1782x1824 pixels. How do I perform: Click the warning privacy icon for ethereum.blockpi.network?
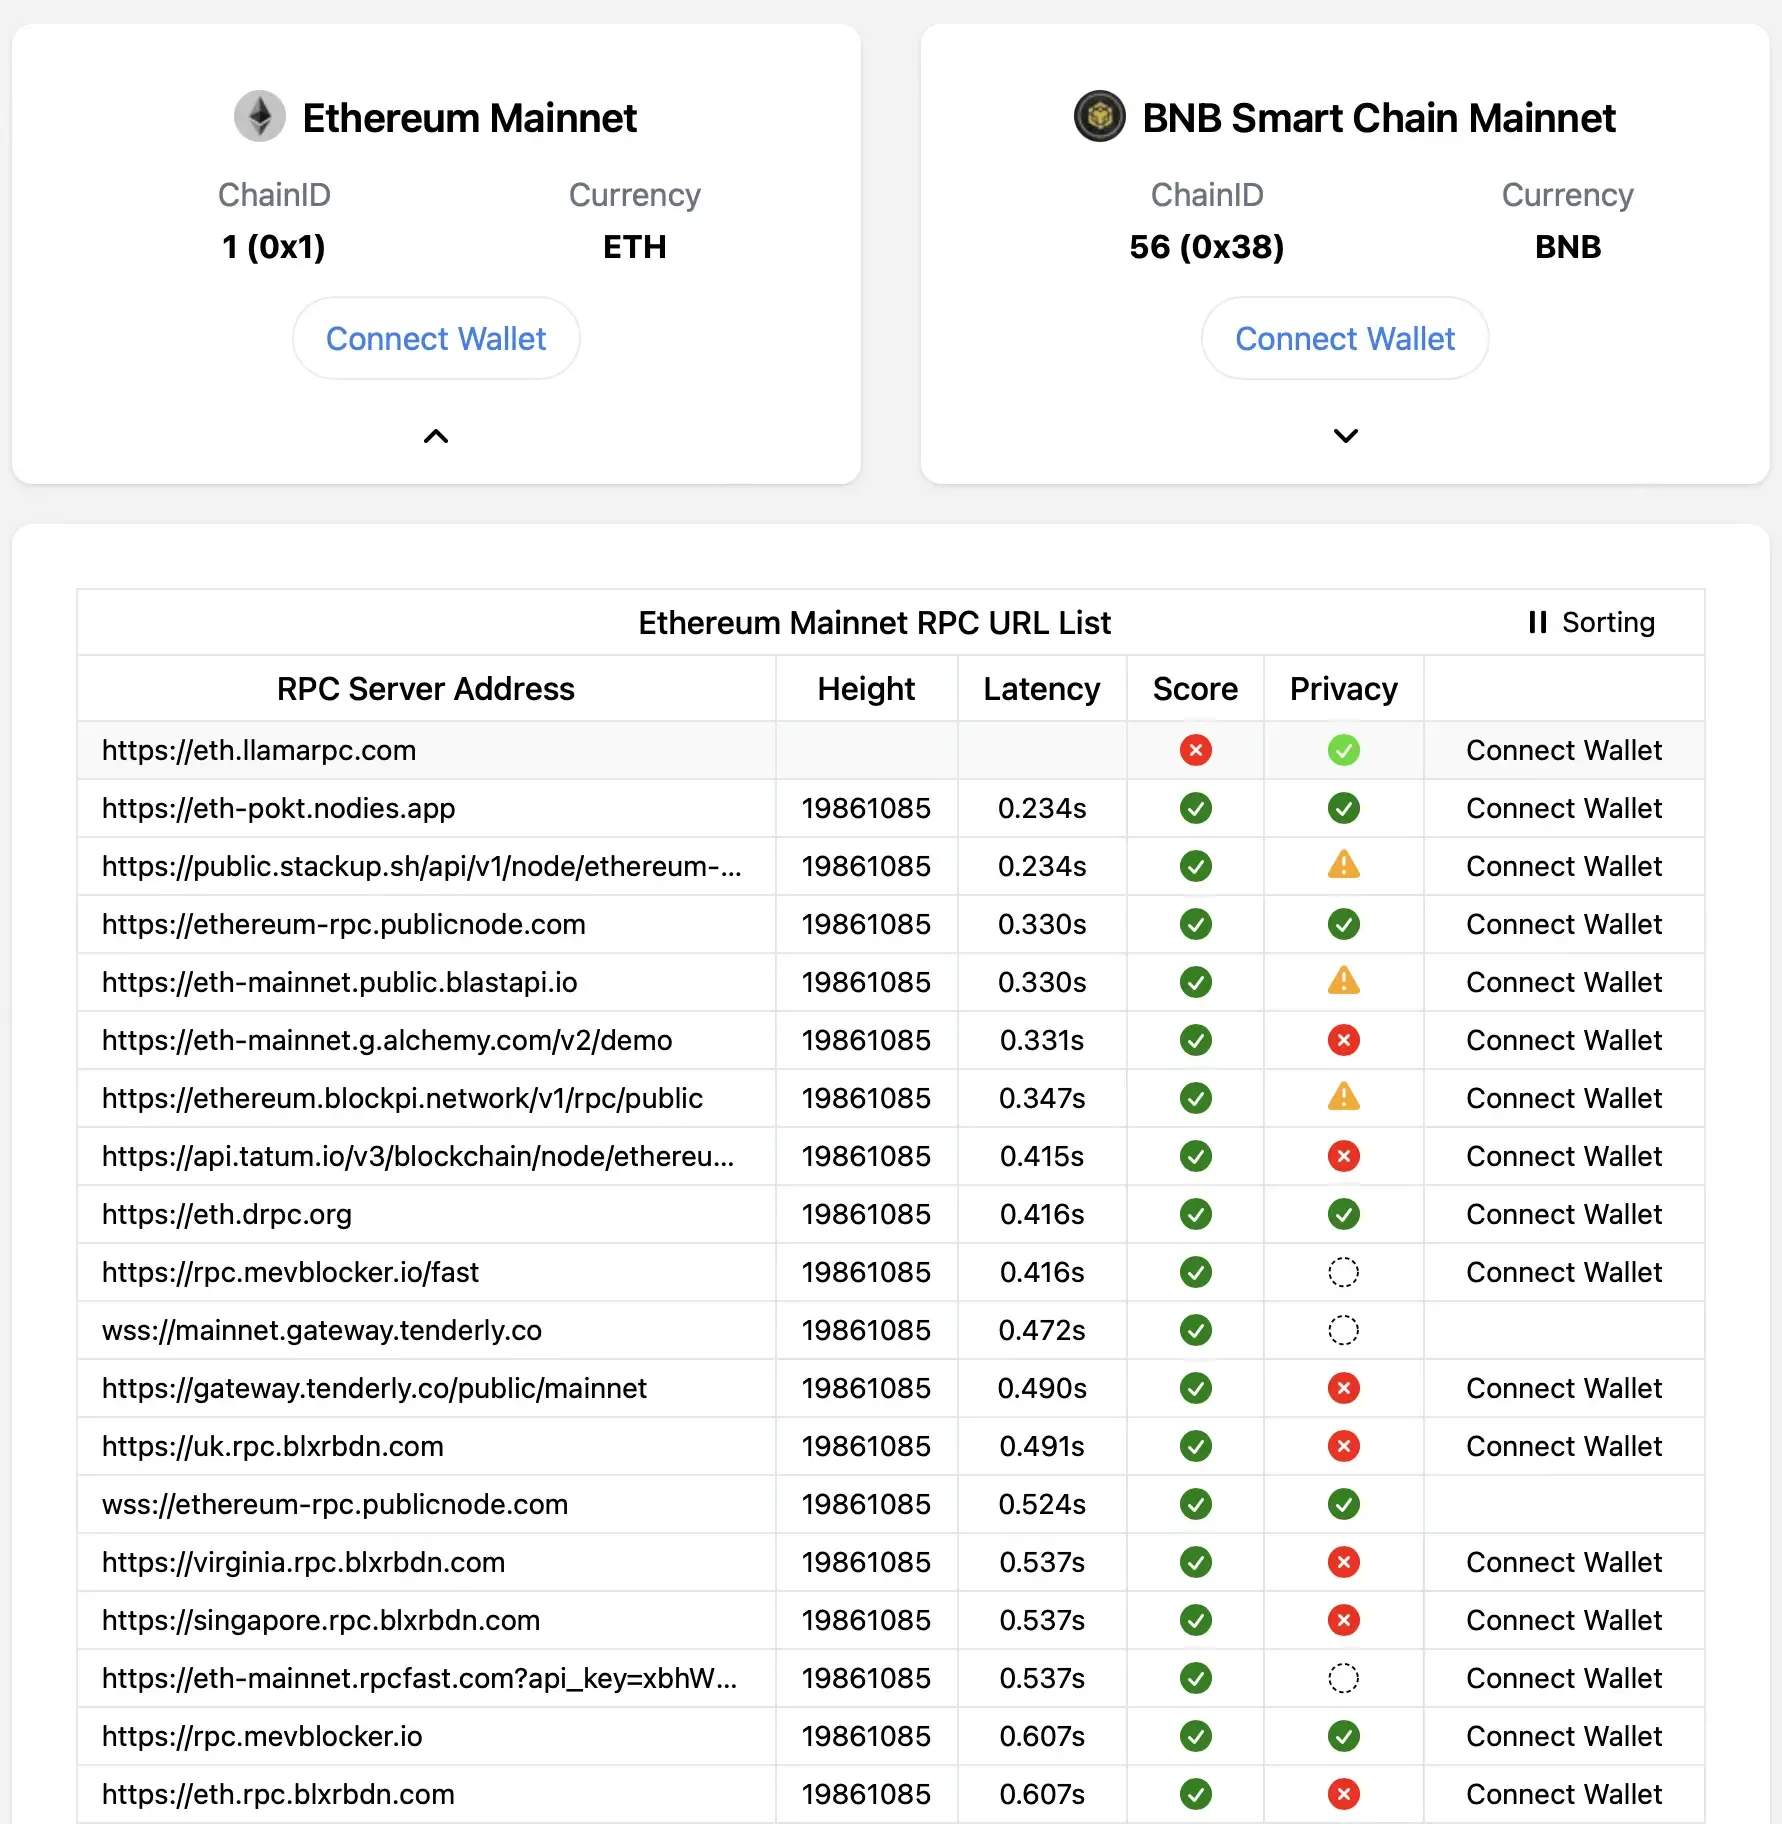[x=1343, y=1097]
